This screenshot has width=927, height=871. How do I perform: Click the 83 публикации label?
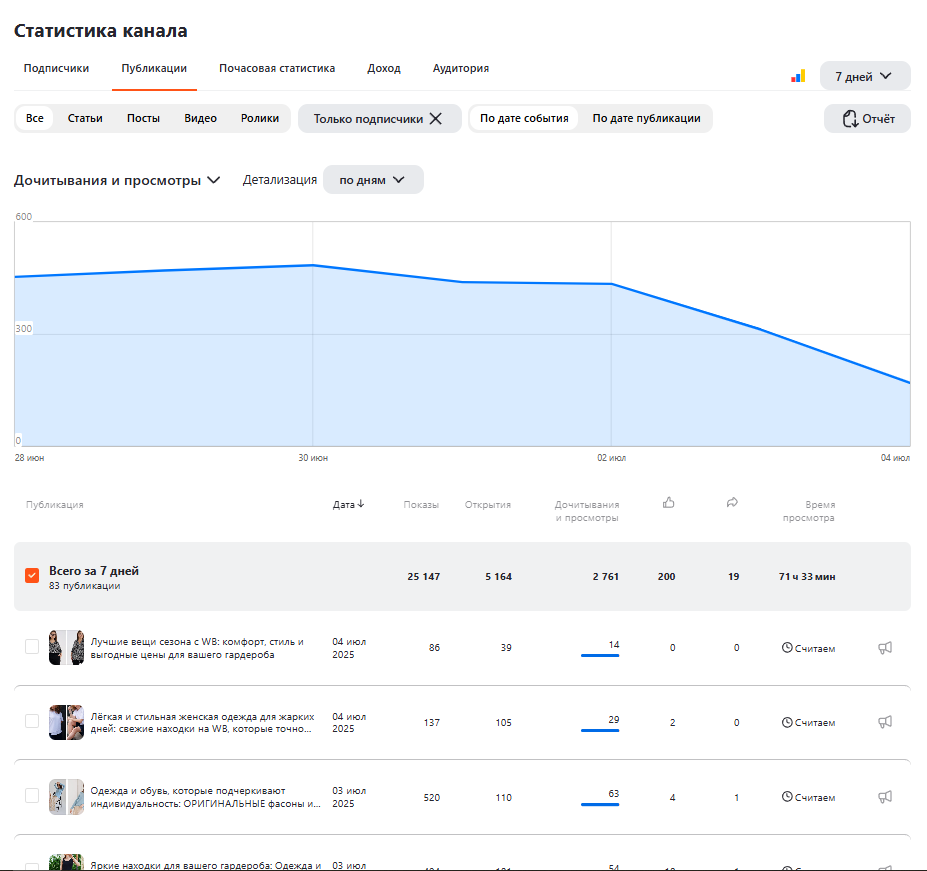(85, 586)
